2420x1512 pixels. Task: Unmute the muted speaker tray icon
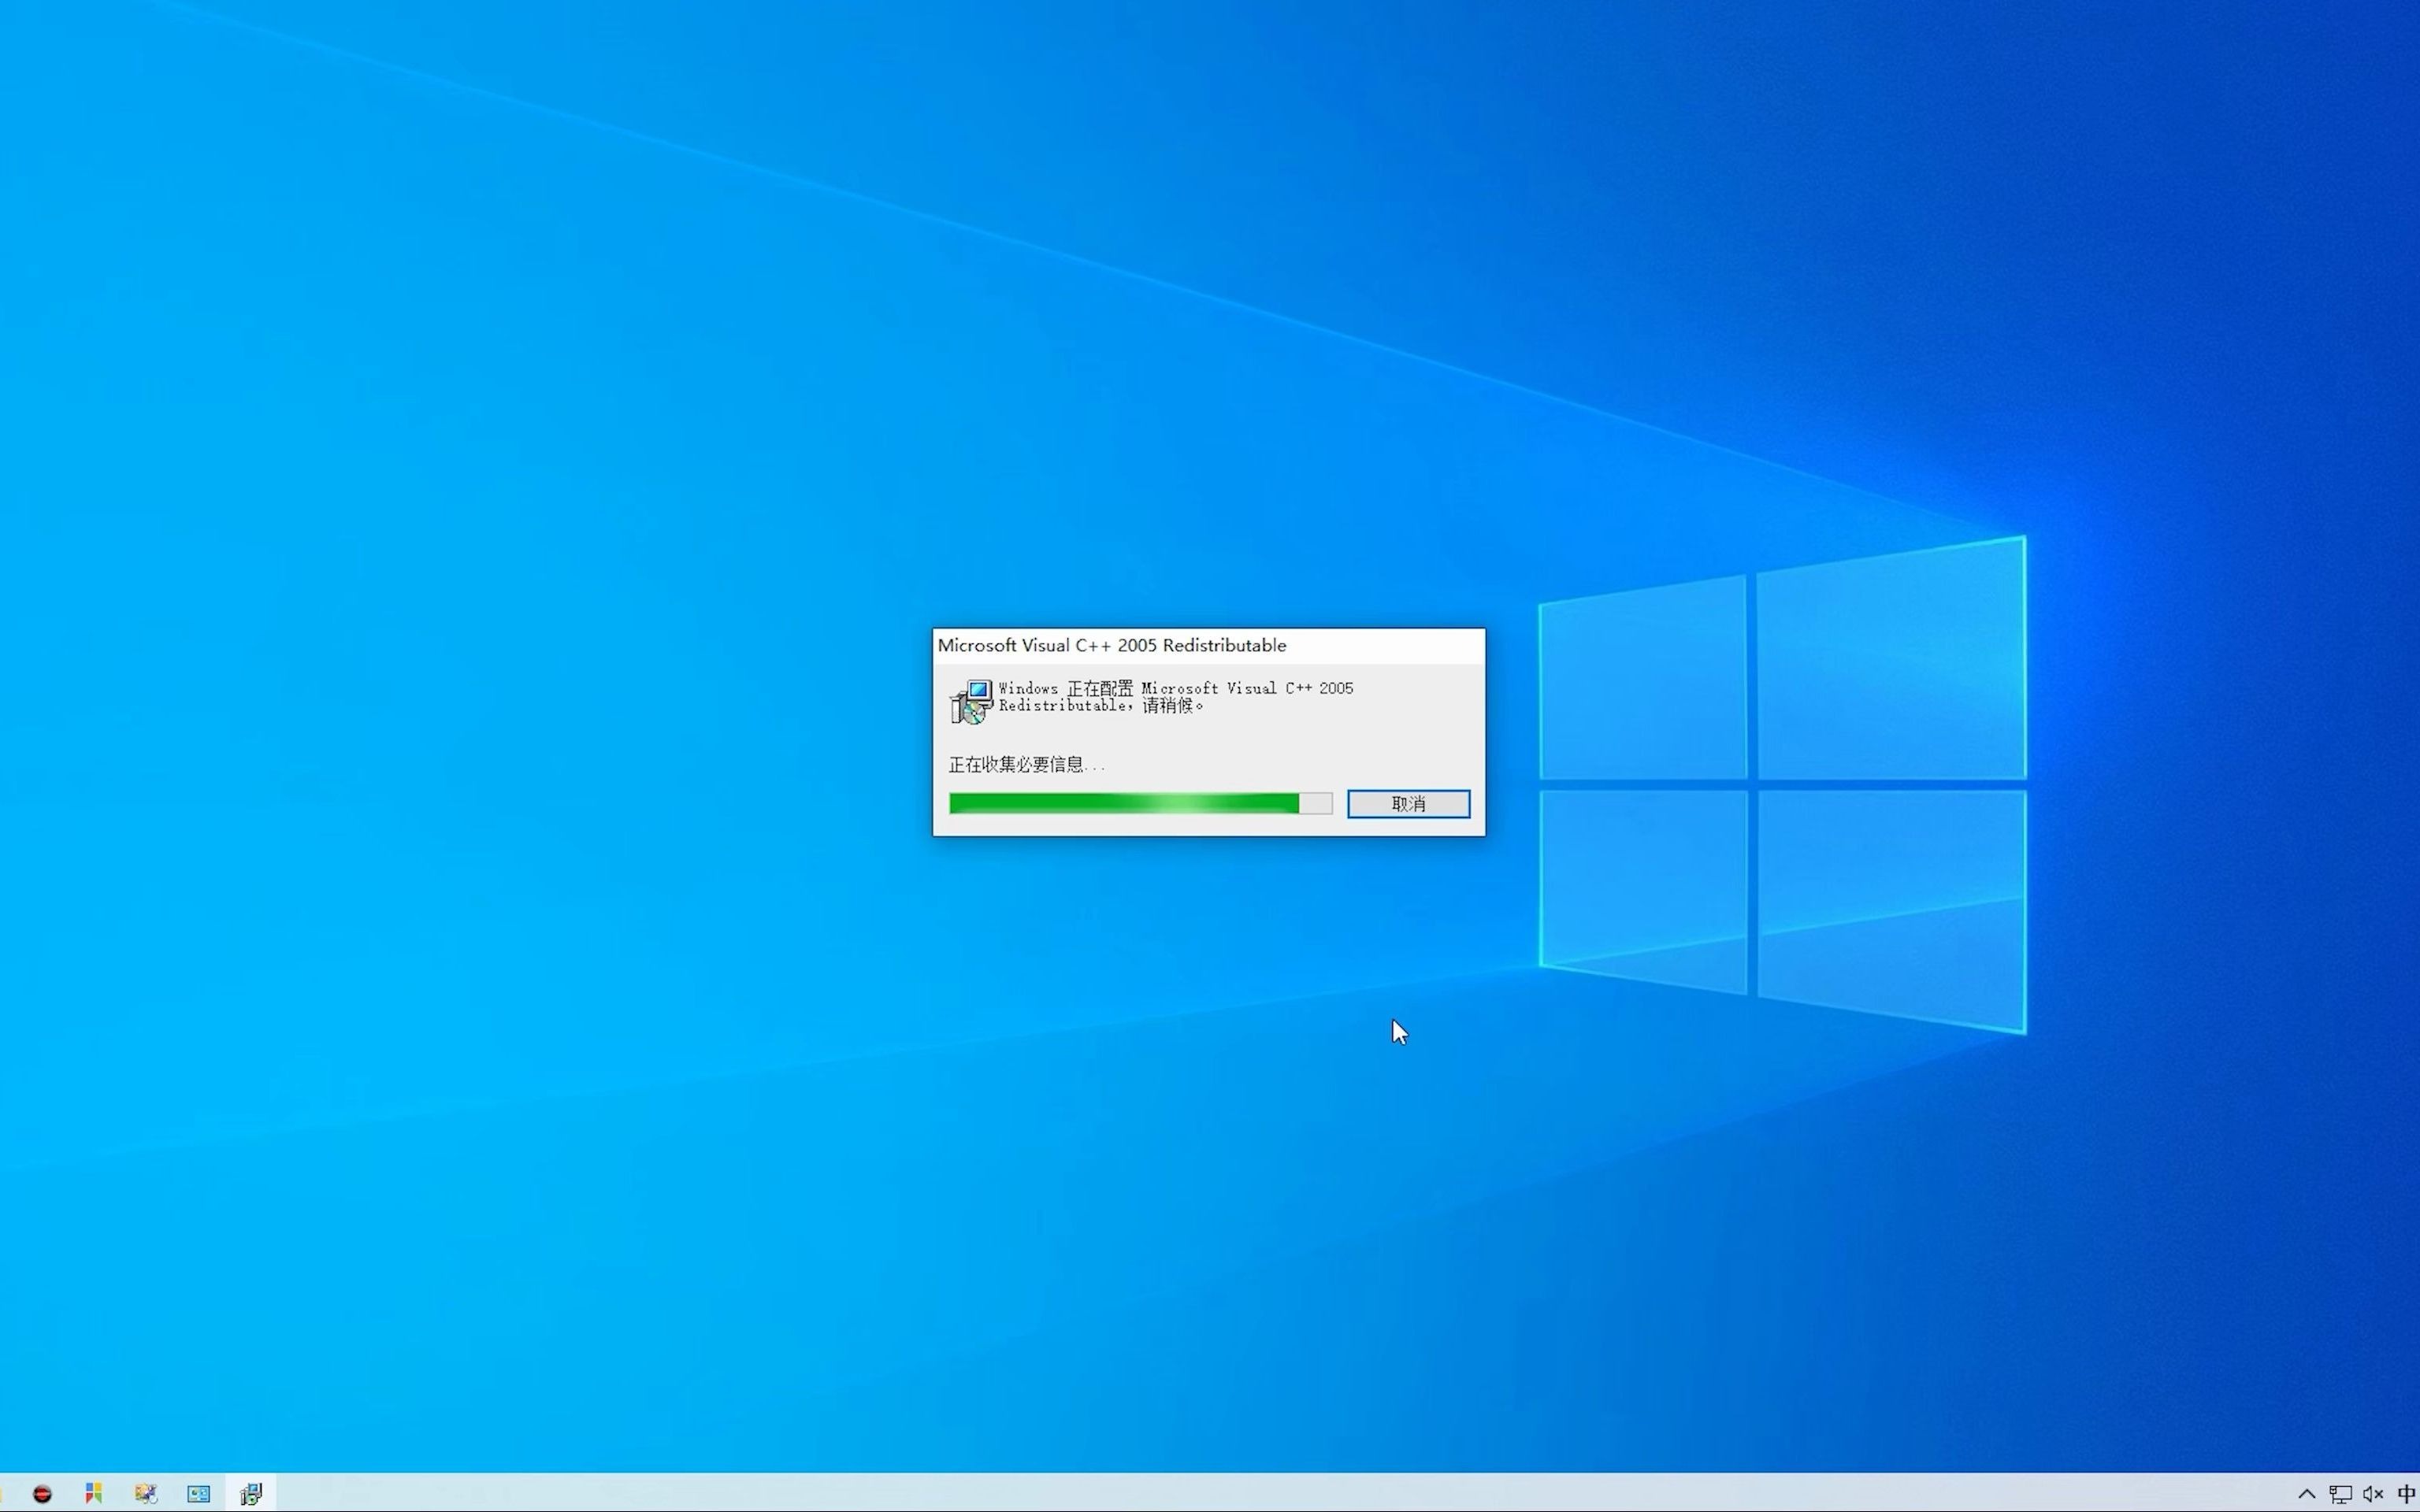click(2373, 1494)
